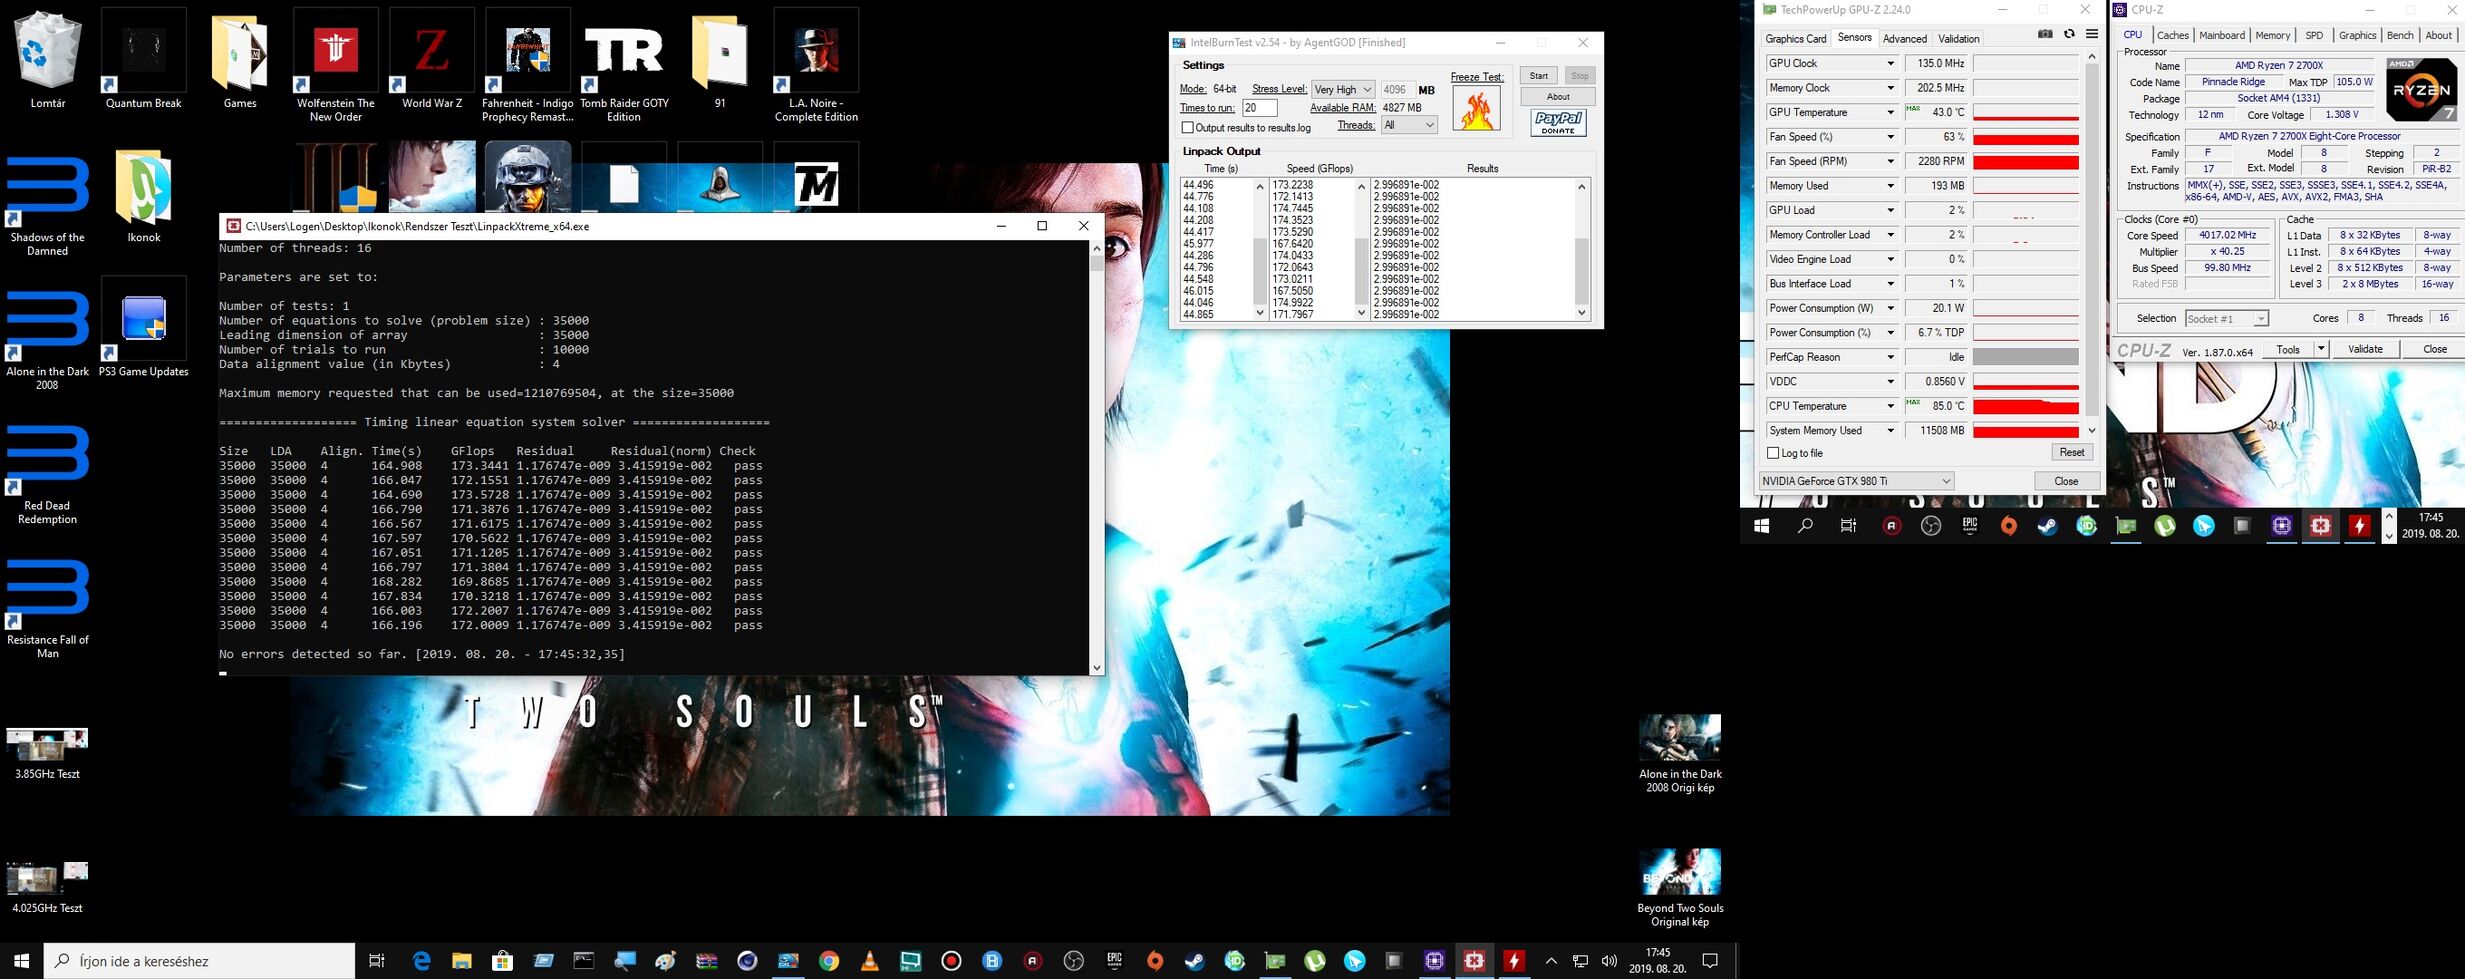Click GPU-Z sensors list scrollbar
Viewport: 2465px width, 979px height.
pos(2091,243)
